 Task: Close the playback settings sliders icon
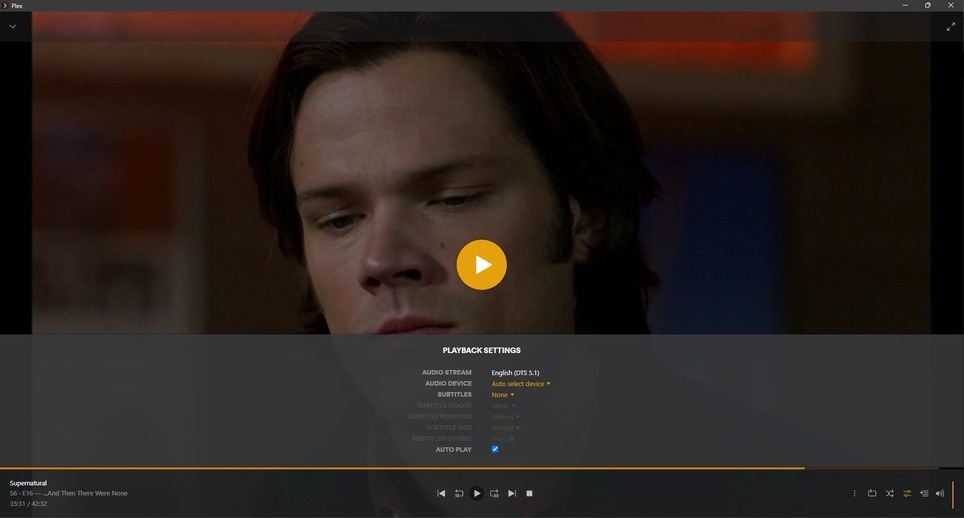point(907,493)
